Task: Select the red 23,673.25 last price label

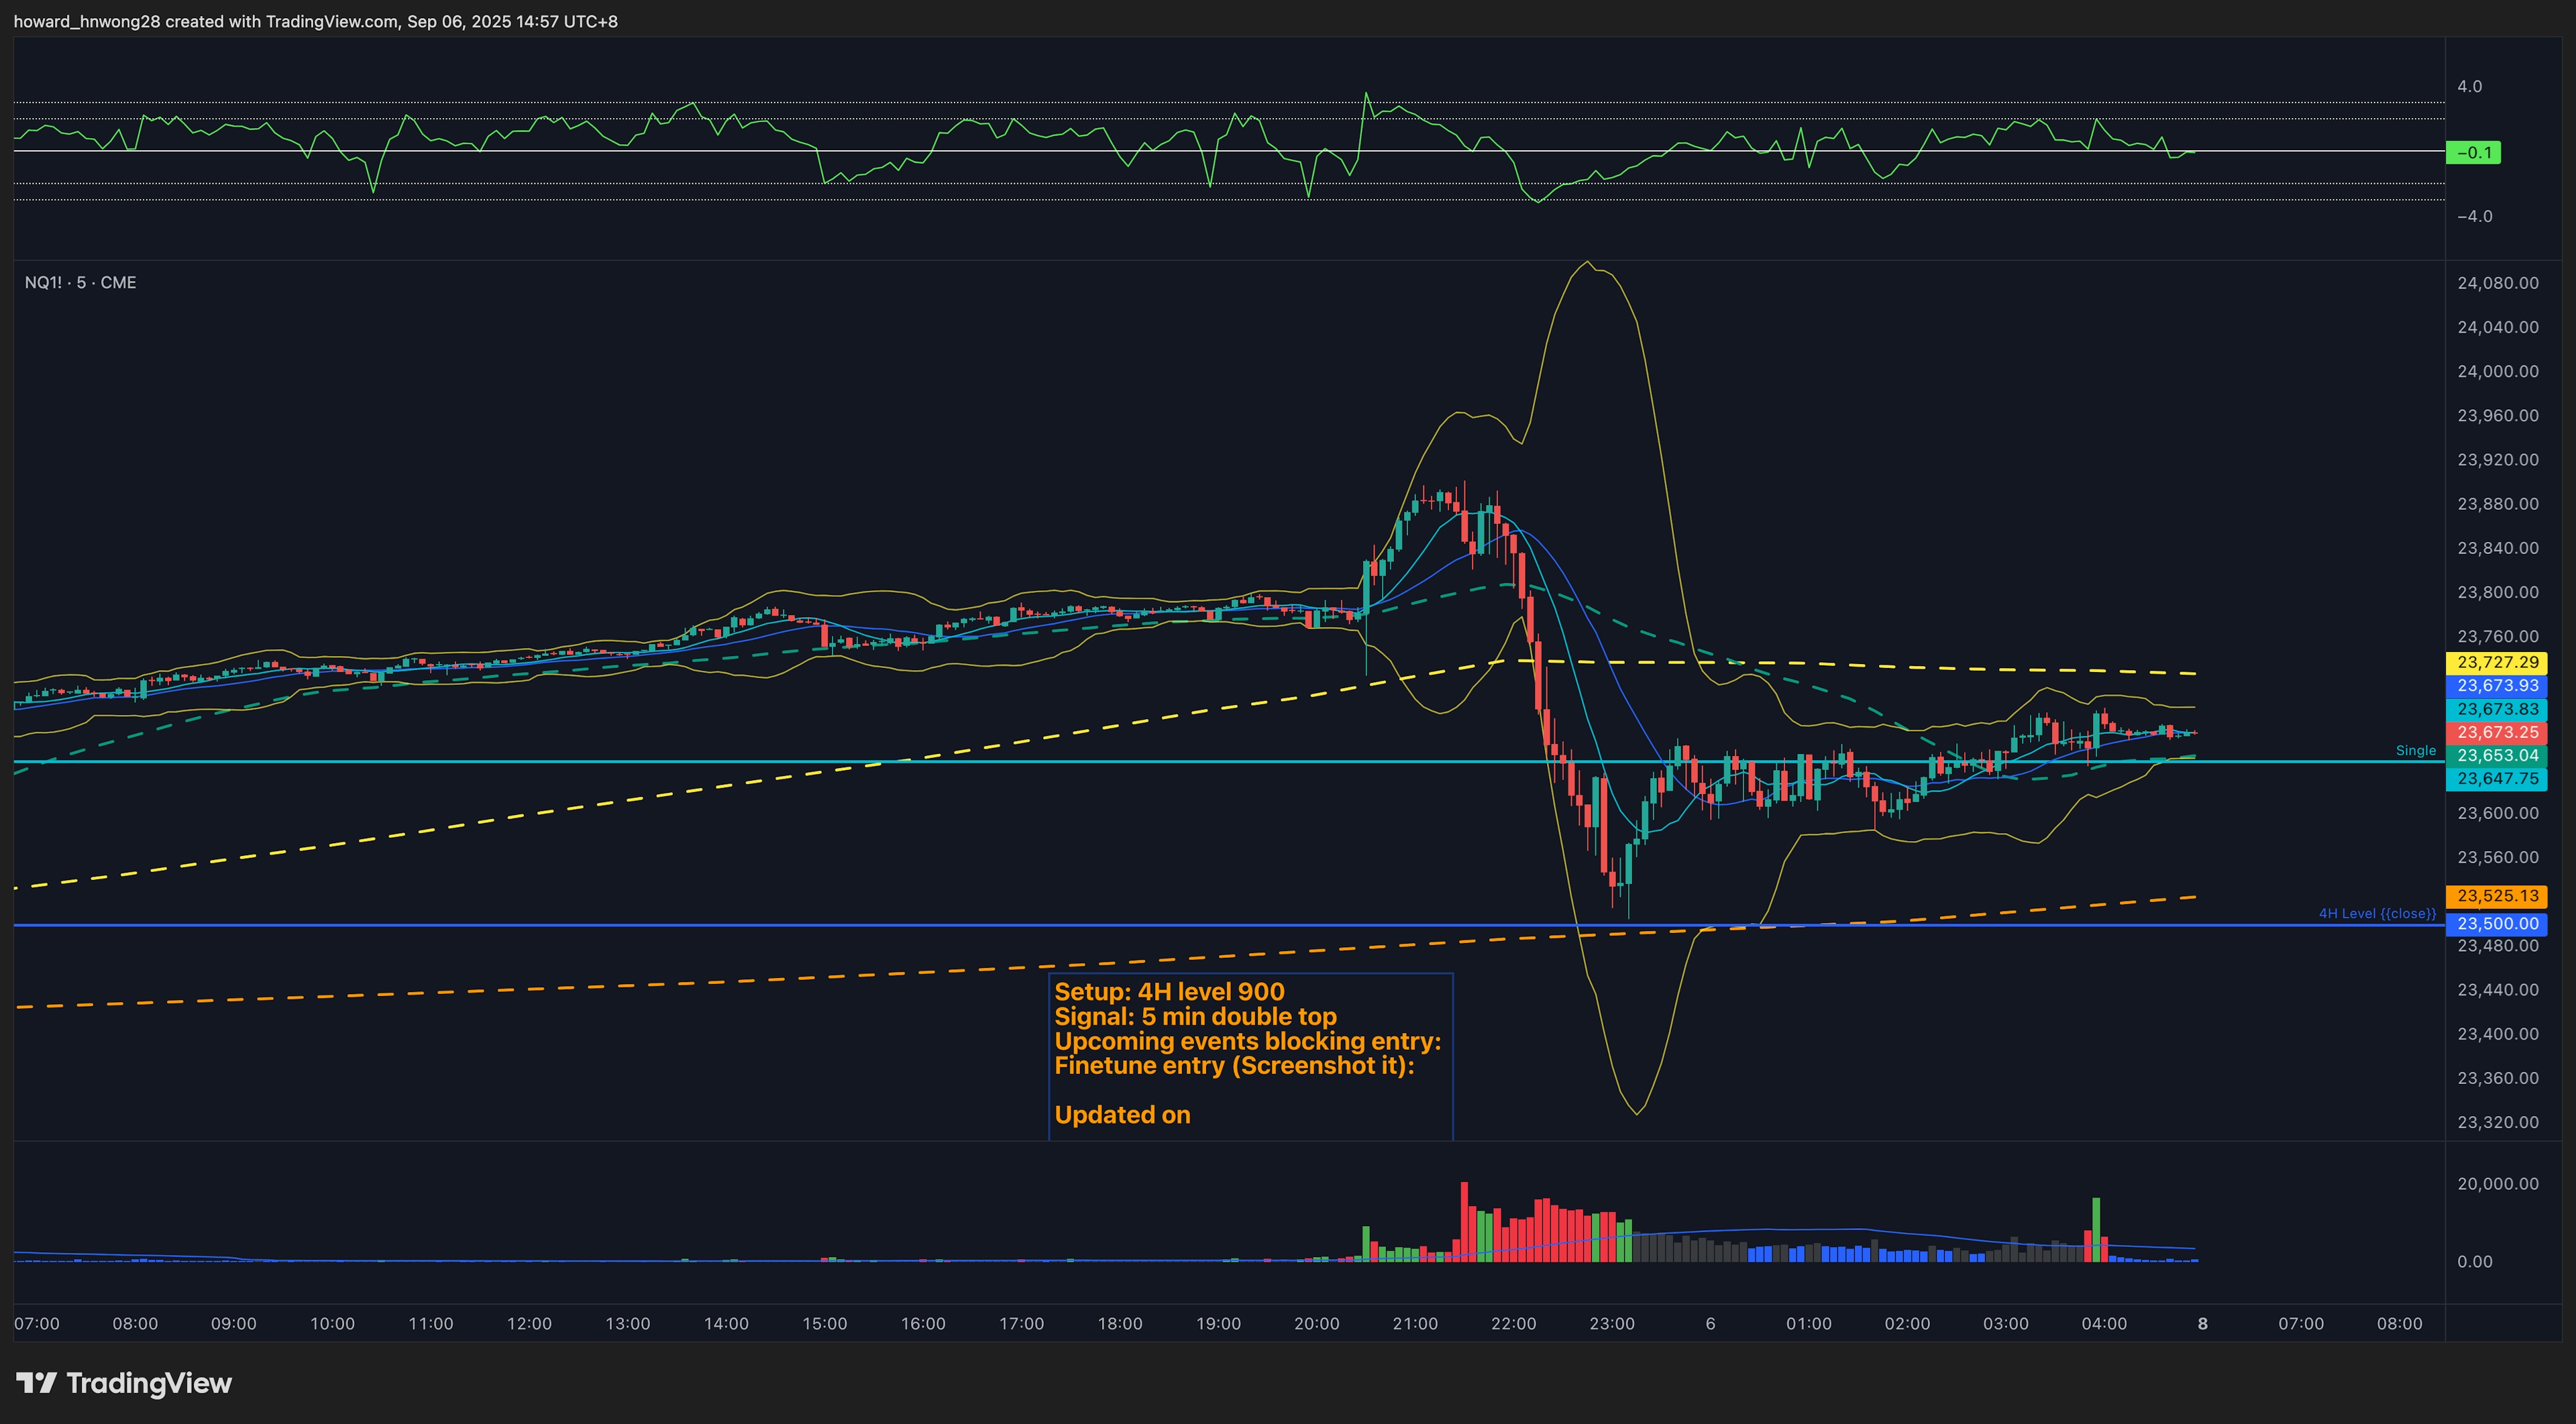Action: coord(2497,732)
